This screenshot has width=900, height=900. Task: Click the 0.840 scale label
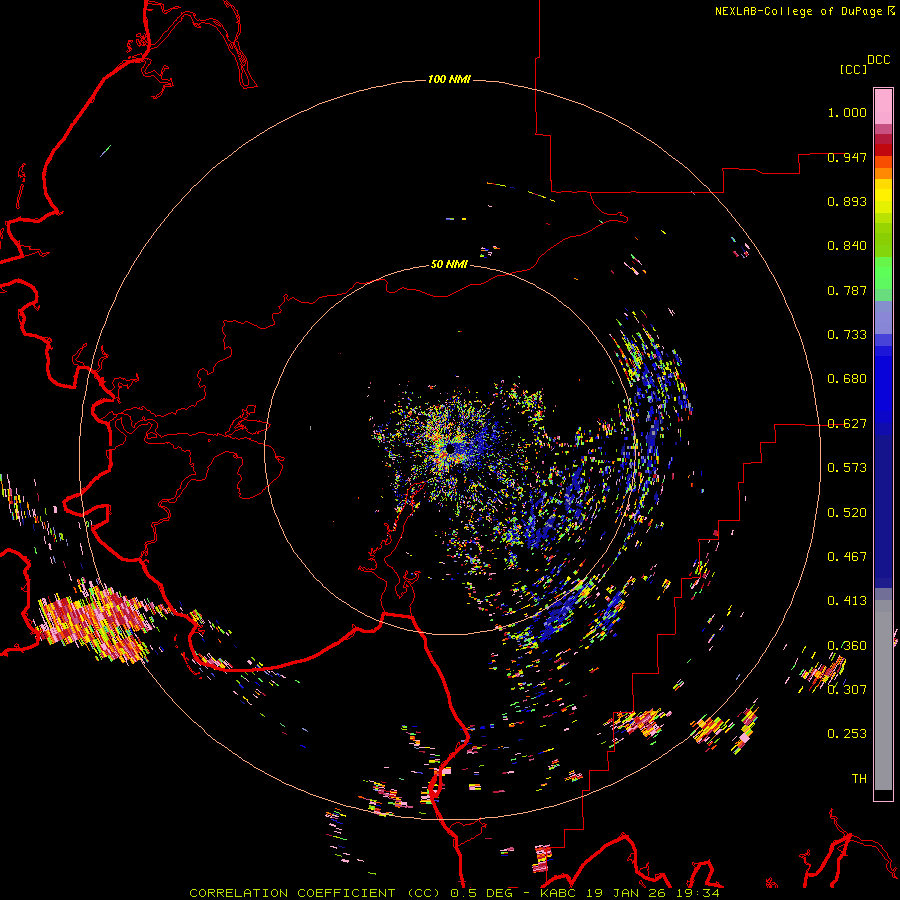click(x=847, y=246)
